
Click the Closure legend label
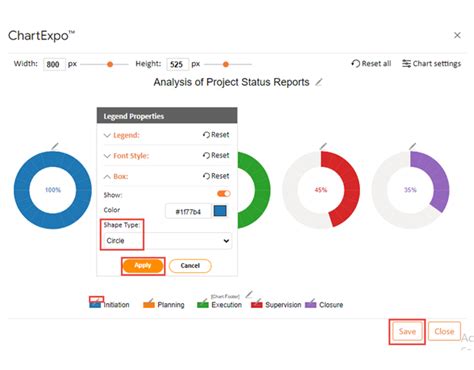point(331,305)
